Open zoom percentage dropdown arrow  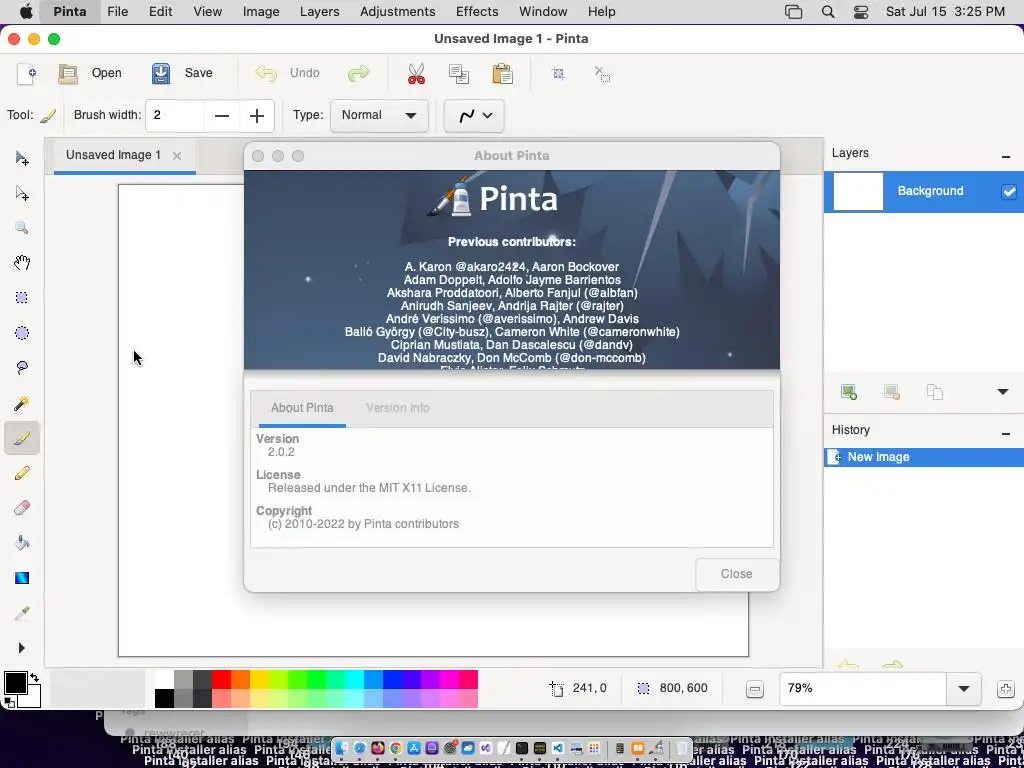[963, 688]
